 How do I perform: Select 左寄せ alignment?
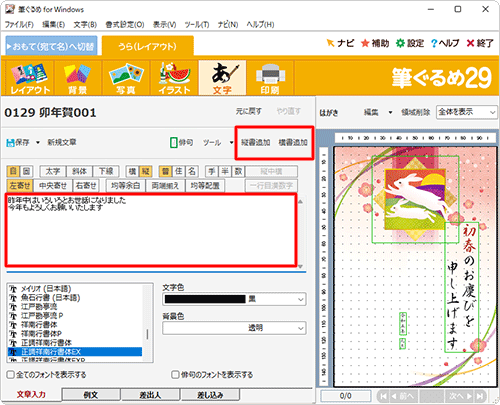pos(20,186)
